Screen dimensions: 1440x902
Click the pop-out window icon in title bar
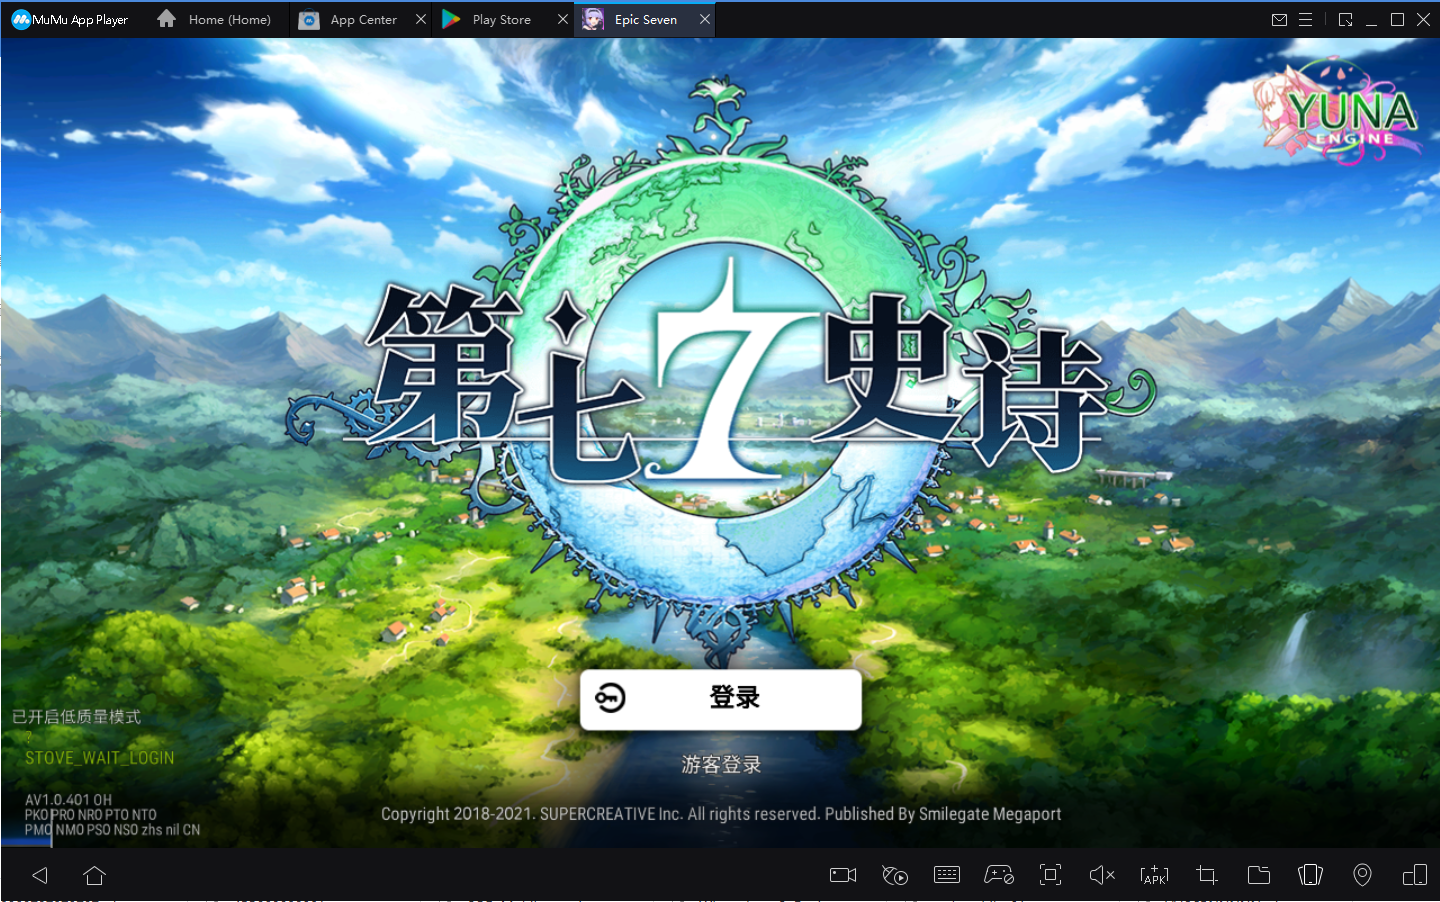[x=1345, y=19]
